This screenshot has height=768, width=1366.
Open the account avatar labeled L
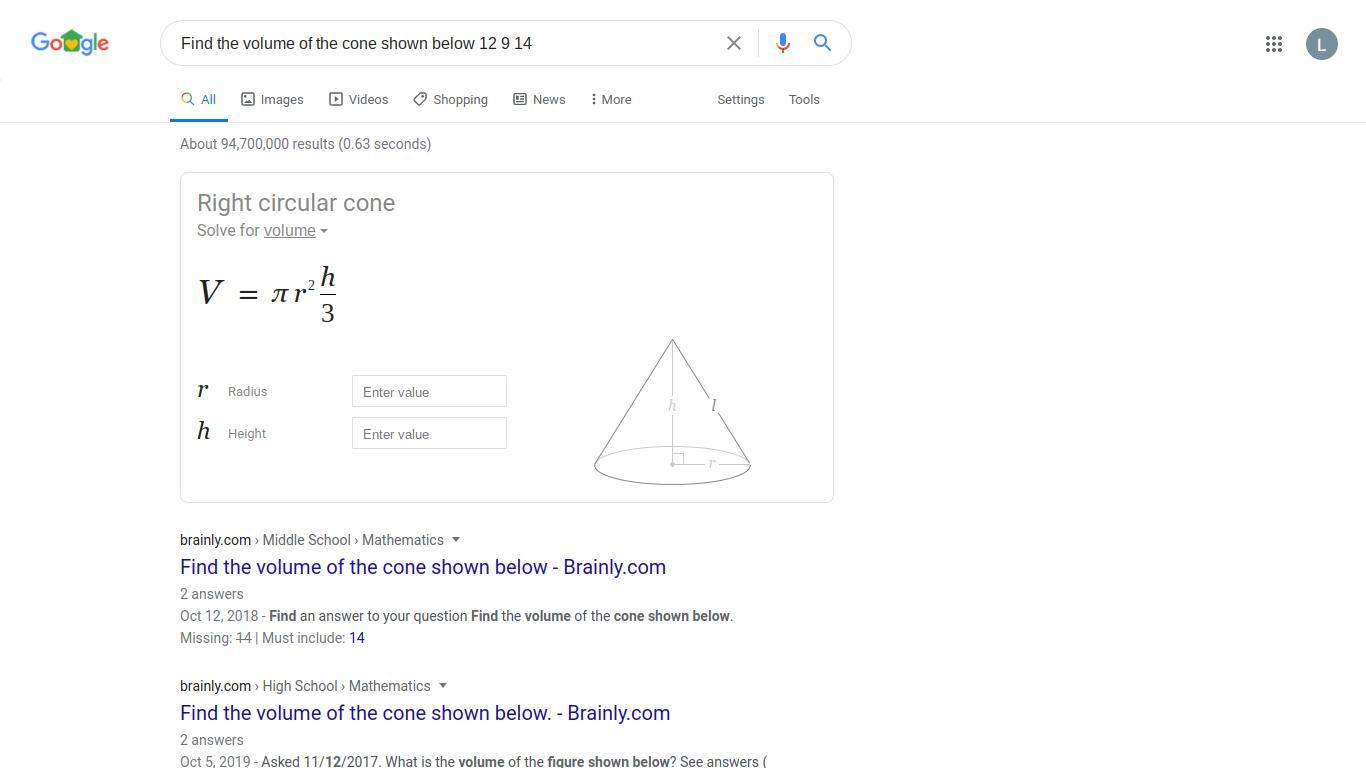pyautogui.click(x=1322, y=44)
